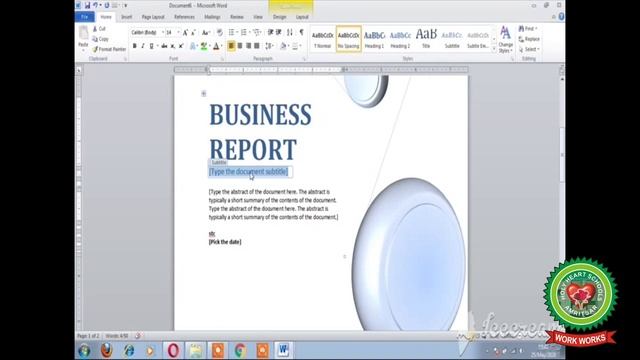
Task: Click the Increase Indent icon
Action: tap(279, 32)
